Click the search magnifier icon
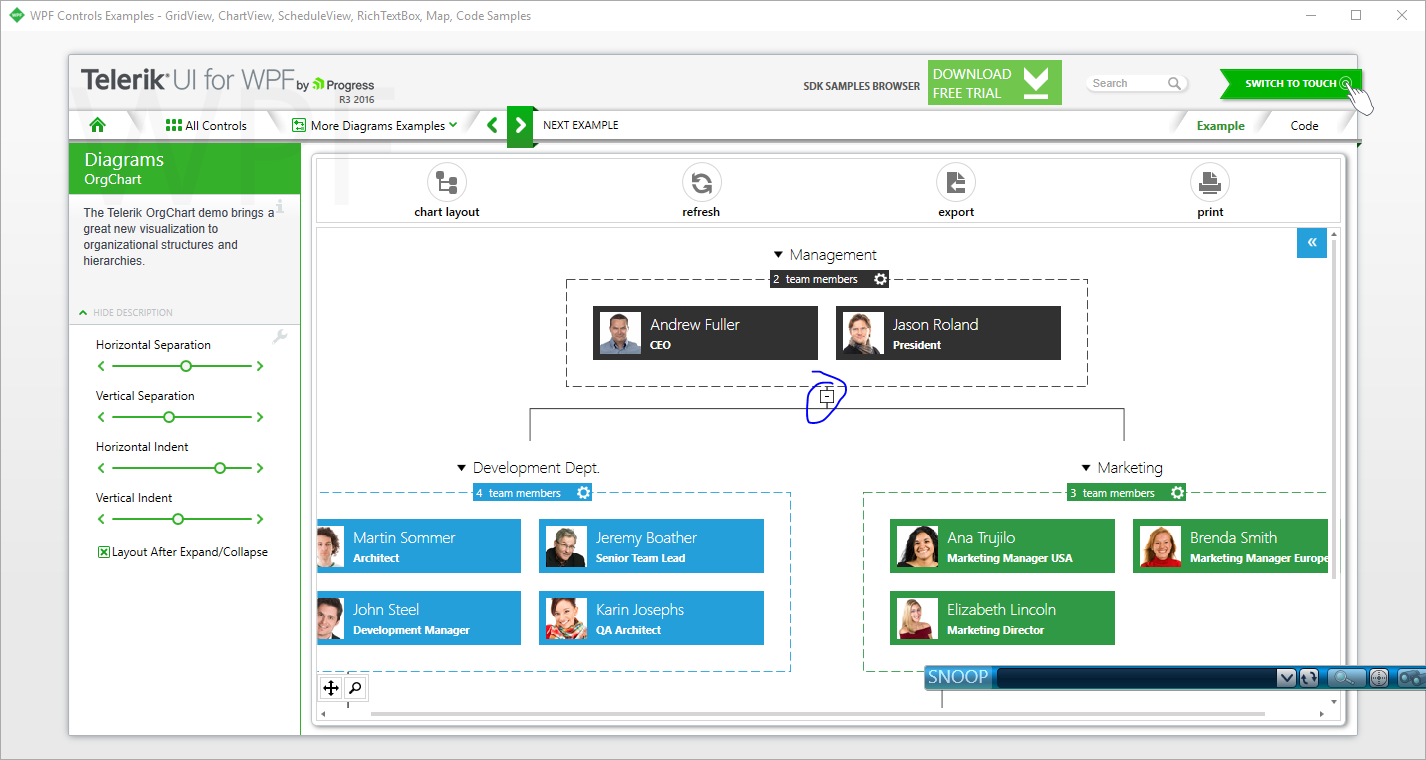Image resolution: width=1426 pixels, height=760 pixels. pyautogui.click(x=1175, y=84)
